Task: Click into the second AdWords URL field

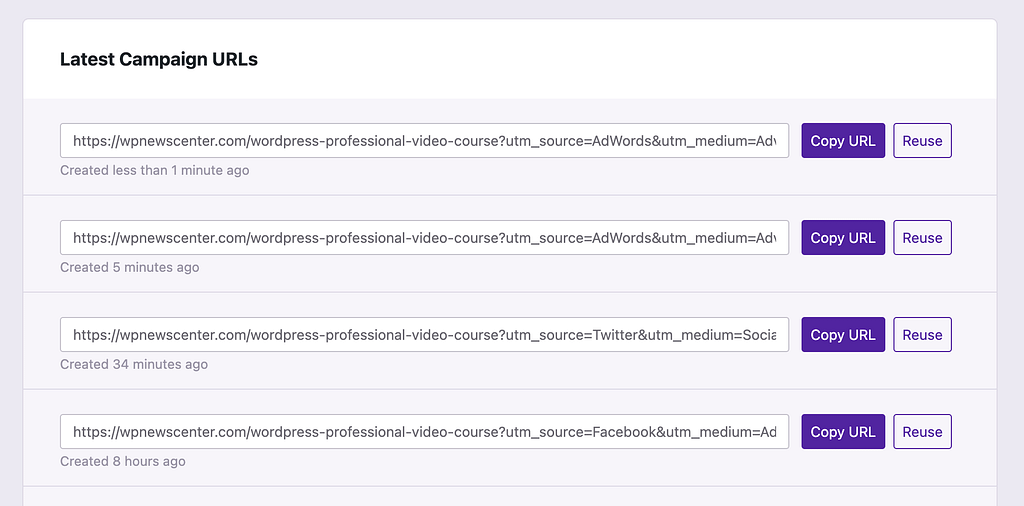Action: tap(424, 238)
